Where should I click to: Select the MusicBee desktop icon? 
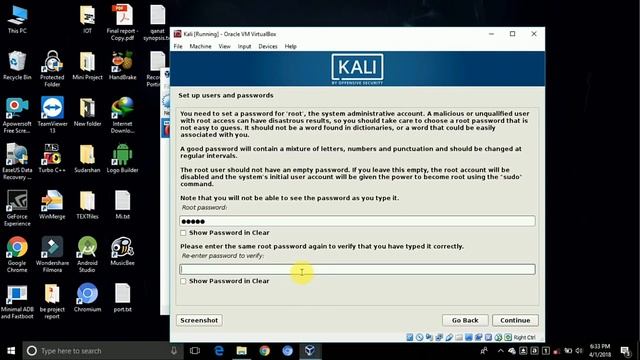click(x=122, y=251)
